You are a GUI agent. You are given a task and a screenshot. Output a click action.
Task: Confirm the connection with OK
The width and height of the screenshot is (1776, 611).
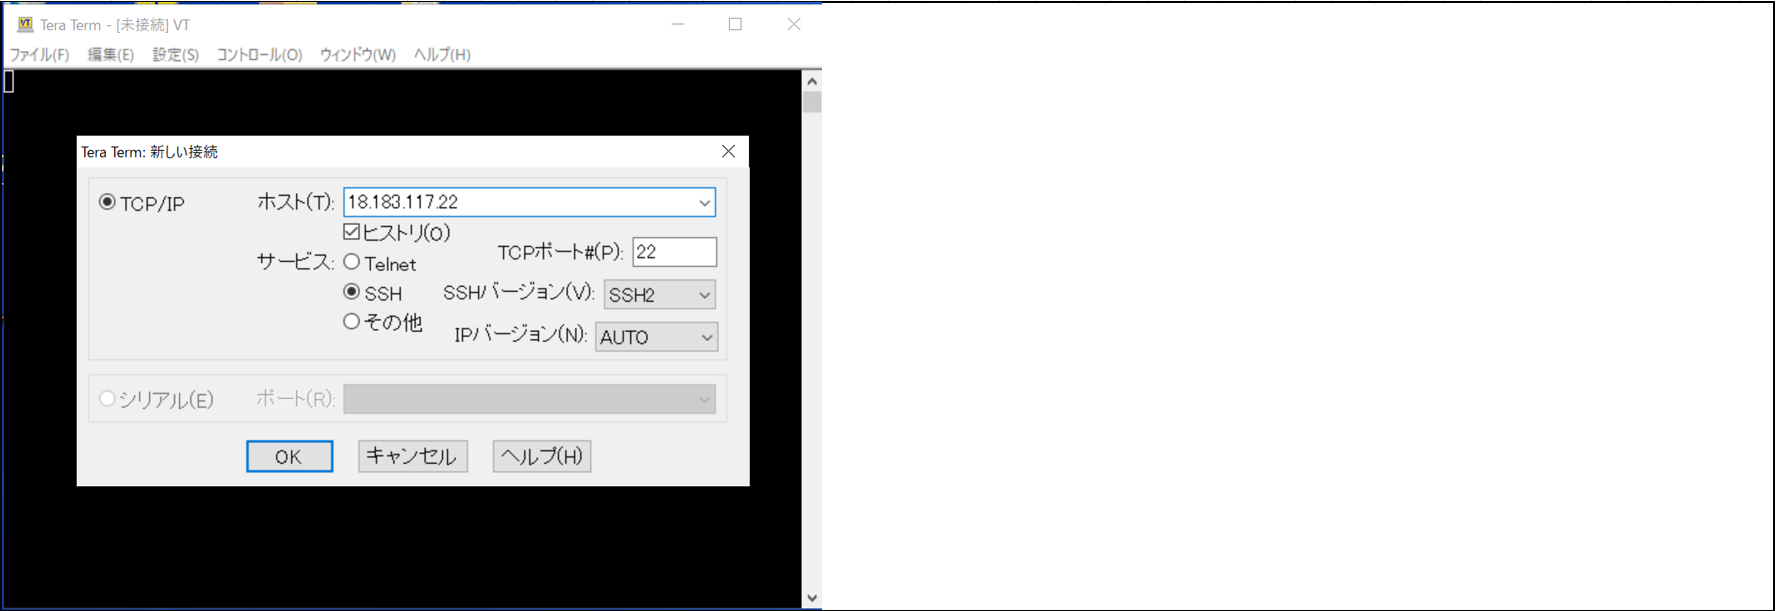click(289, 456)
